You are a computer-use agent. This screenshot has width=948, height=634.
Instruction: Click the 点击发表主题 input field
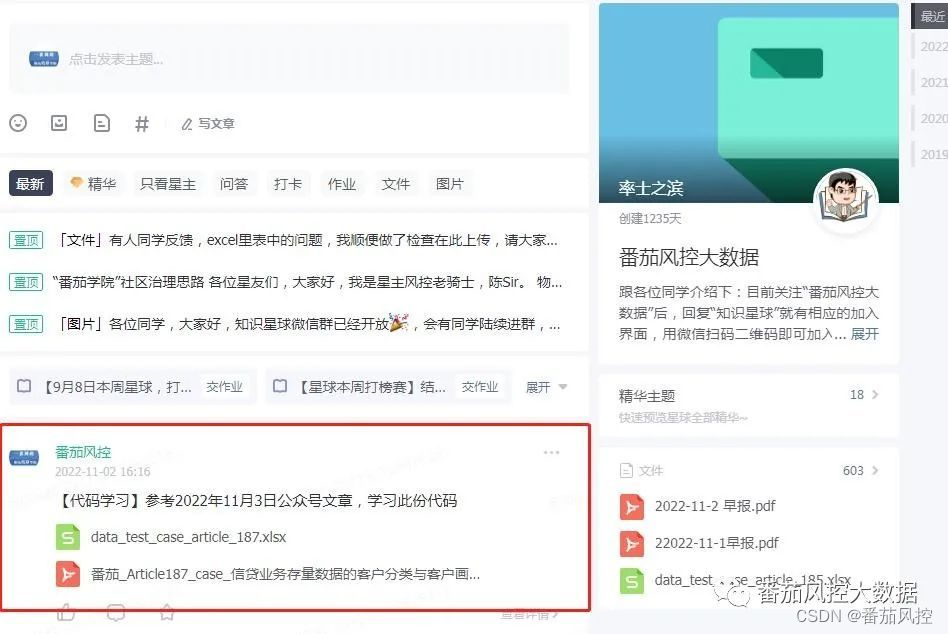289,59
